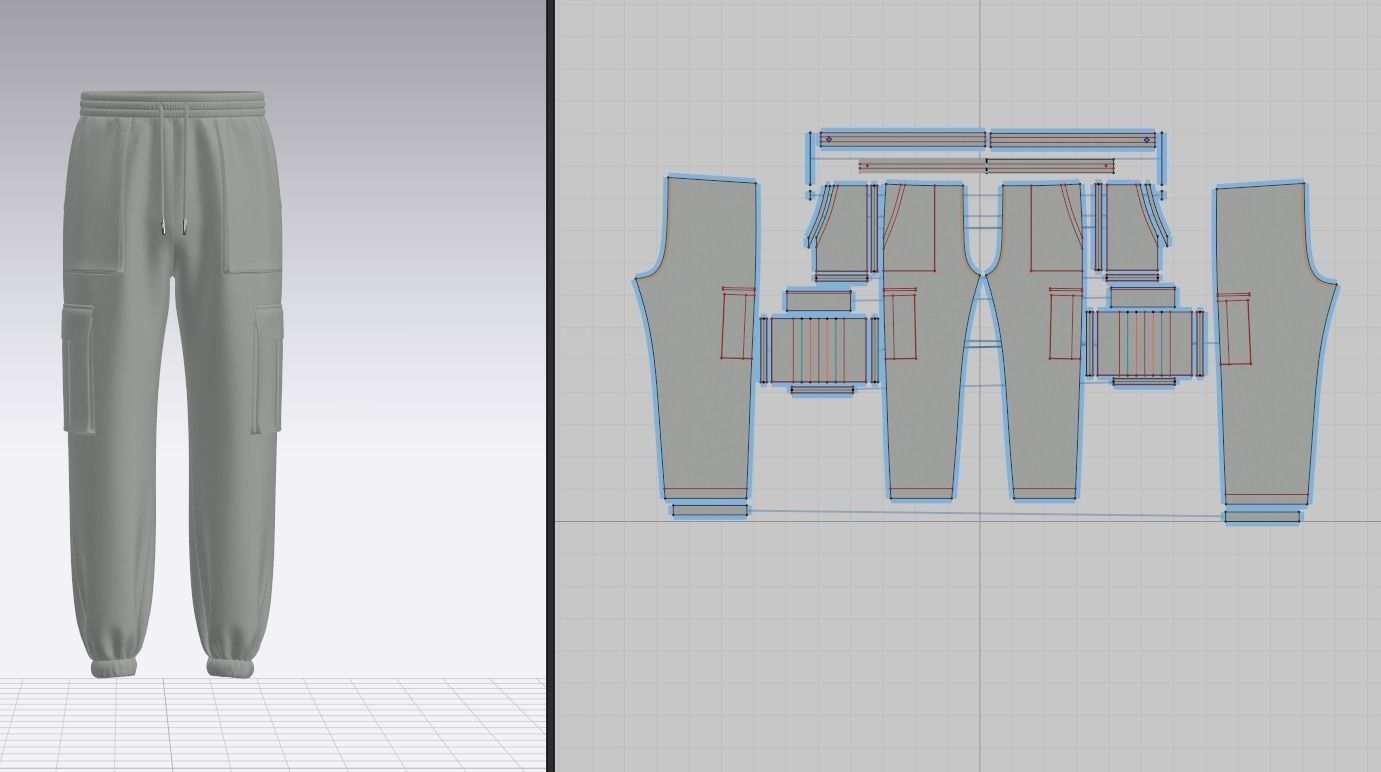This screenshot has height=772, width=1381.
Task: Select the vertical strip at the waistband's left end
Action: pos(809,157)
